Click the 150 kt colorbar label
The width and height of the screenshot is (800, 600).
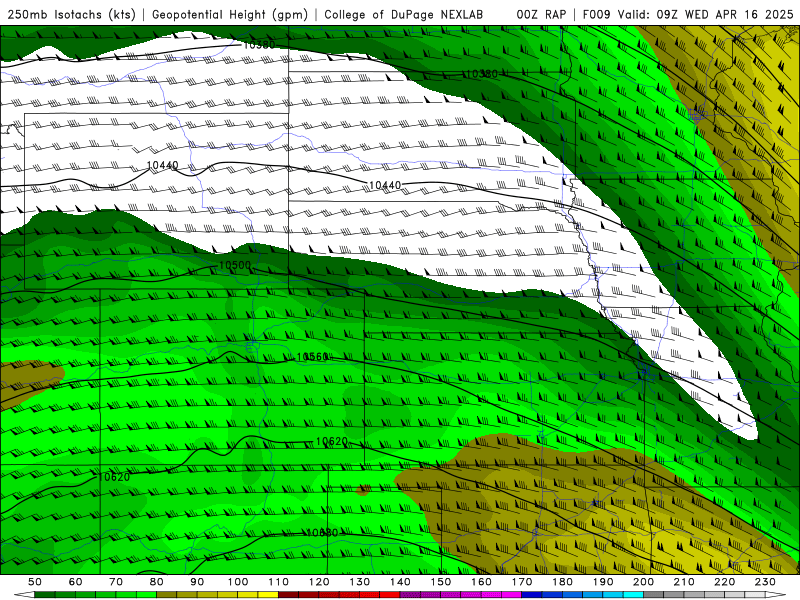point(441,582)
